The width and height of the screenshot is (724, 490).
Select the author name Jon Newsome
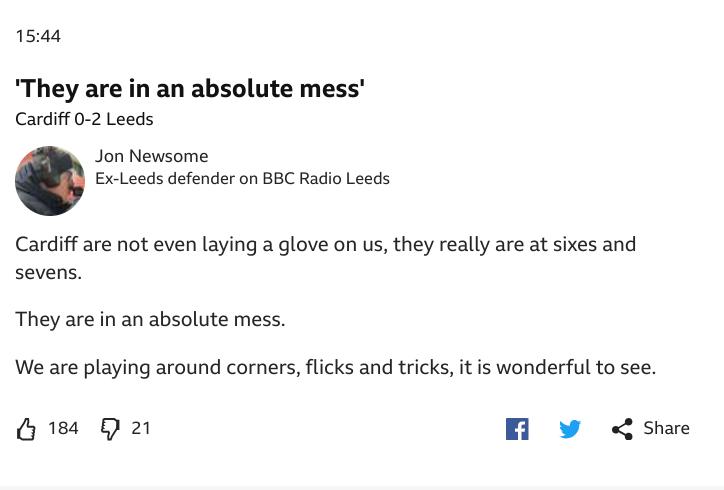tap(151, 156)
